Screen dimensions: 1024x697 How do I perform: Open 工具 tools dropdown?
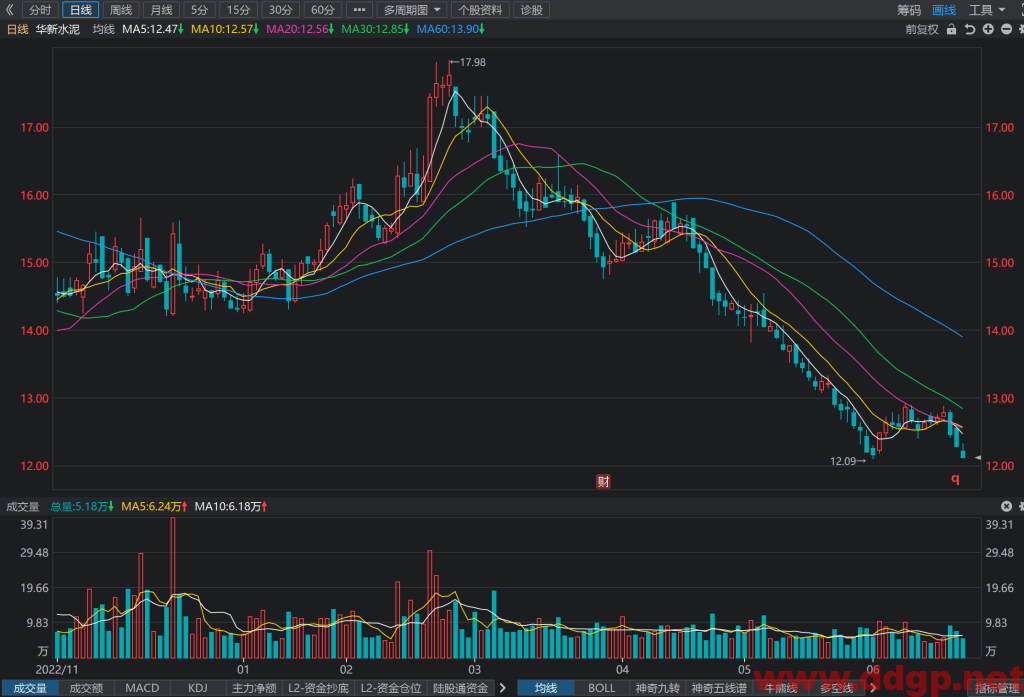tap(987, 10)
